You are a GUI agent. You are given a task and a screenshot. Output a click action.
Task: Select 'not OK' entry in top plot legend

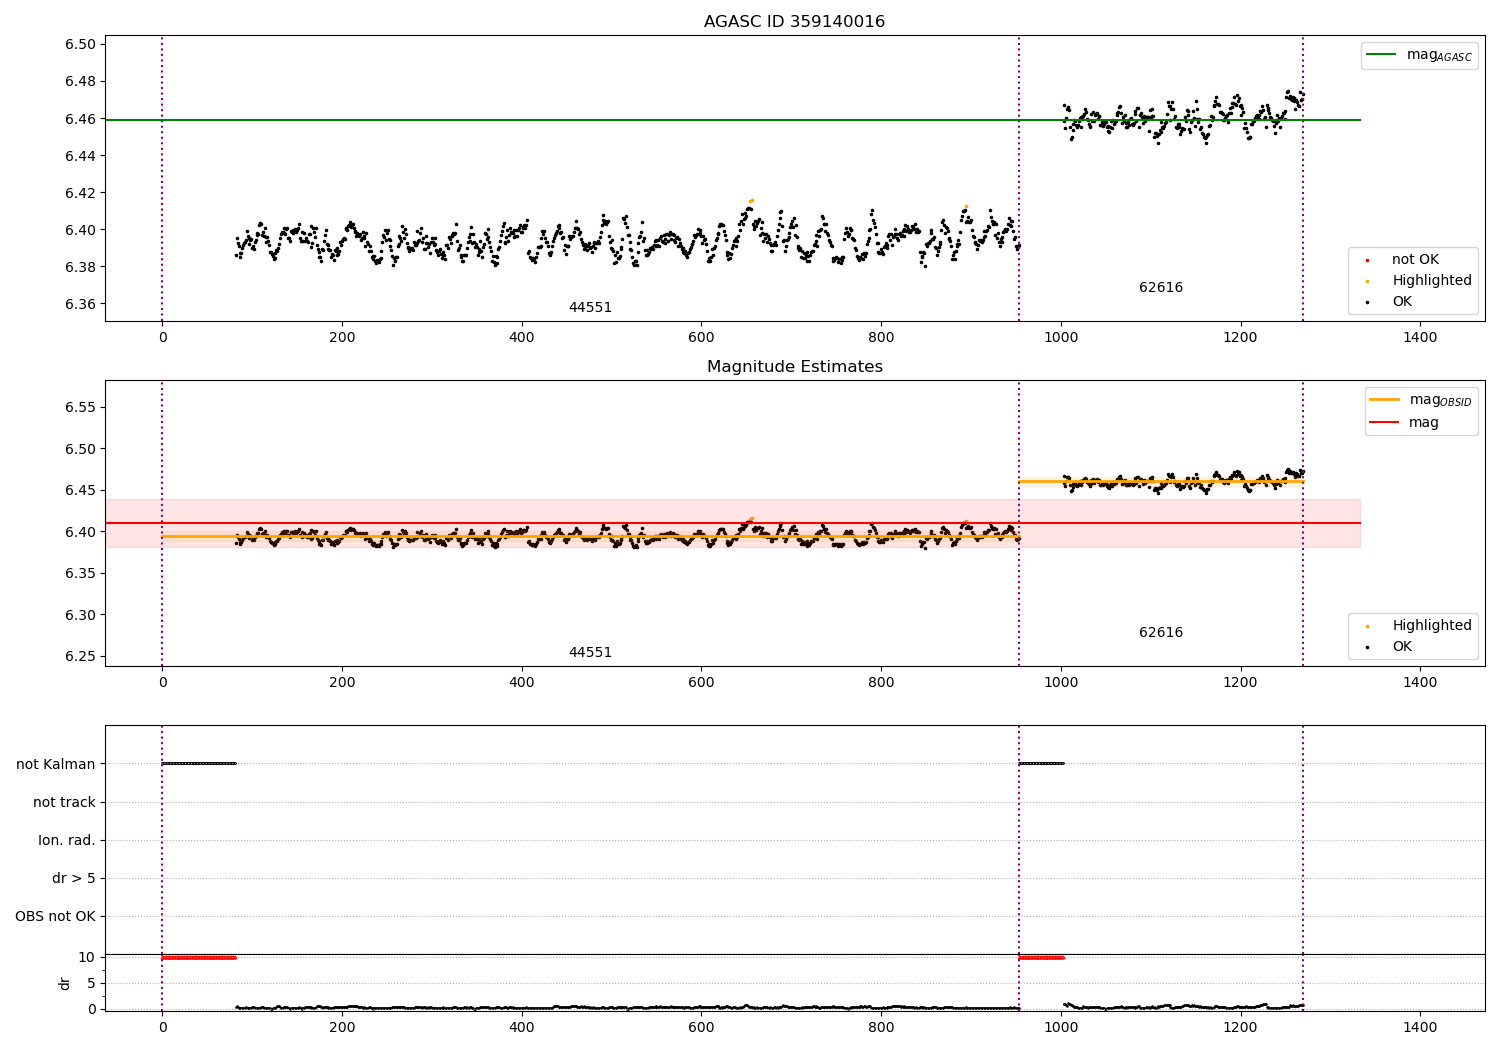point(1415,260)
